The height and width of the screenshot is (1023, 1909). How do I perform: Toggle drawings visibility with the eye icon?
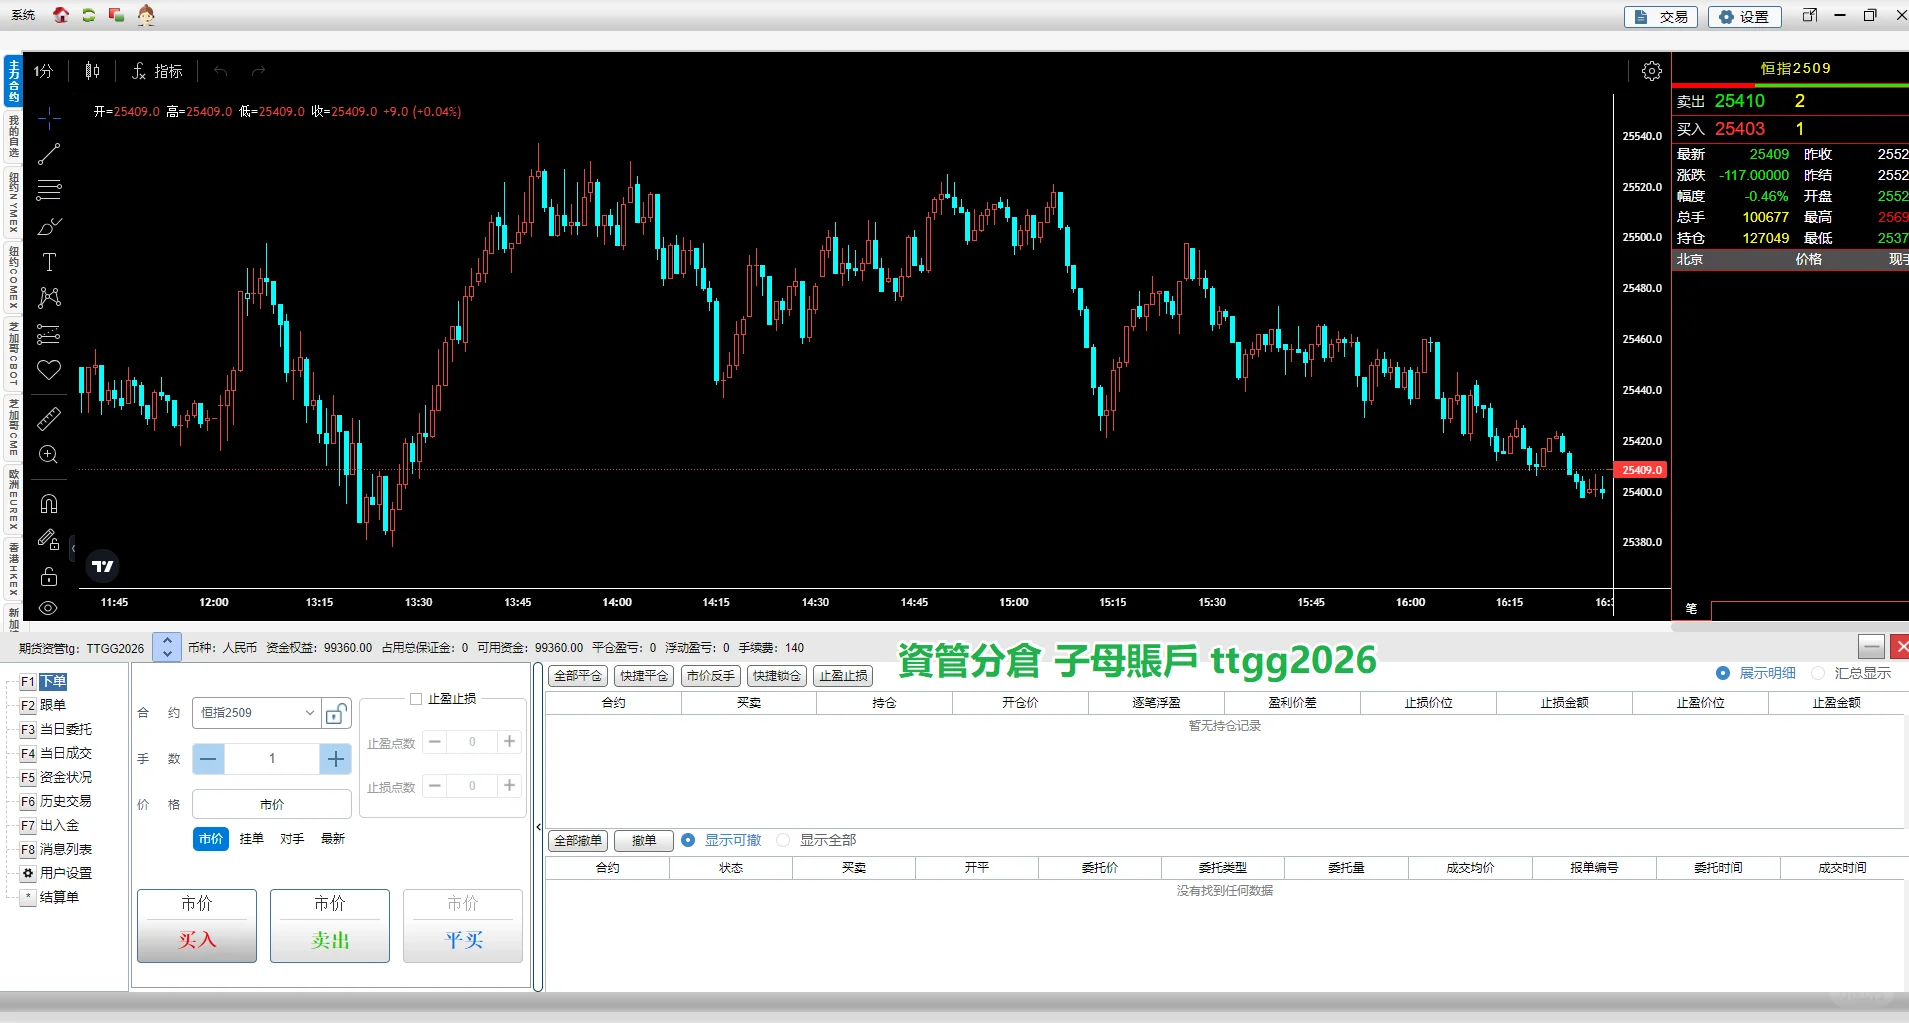point(48,608)
